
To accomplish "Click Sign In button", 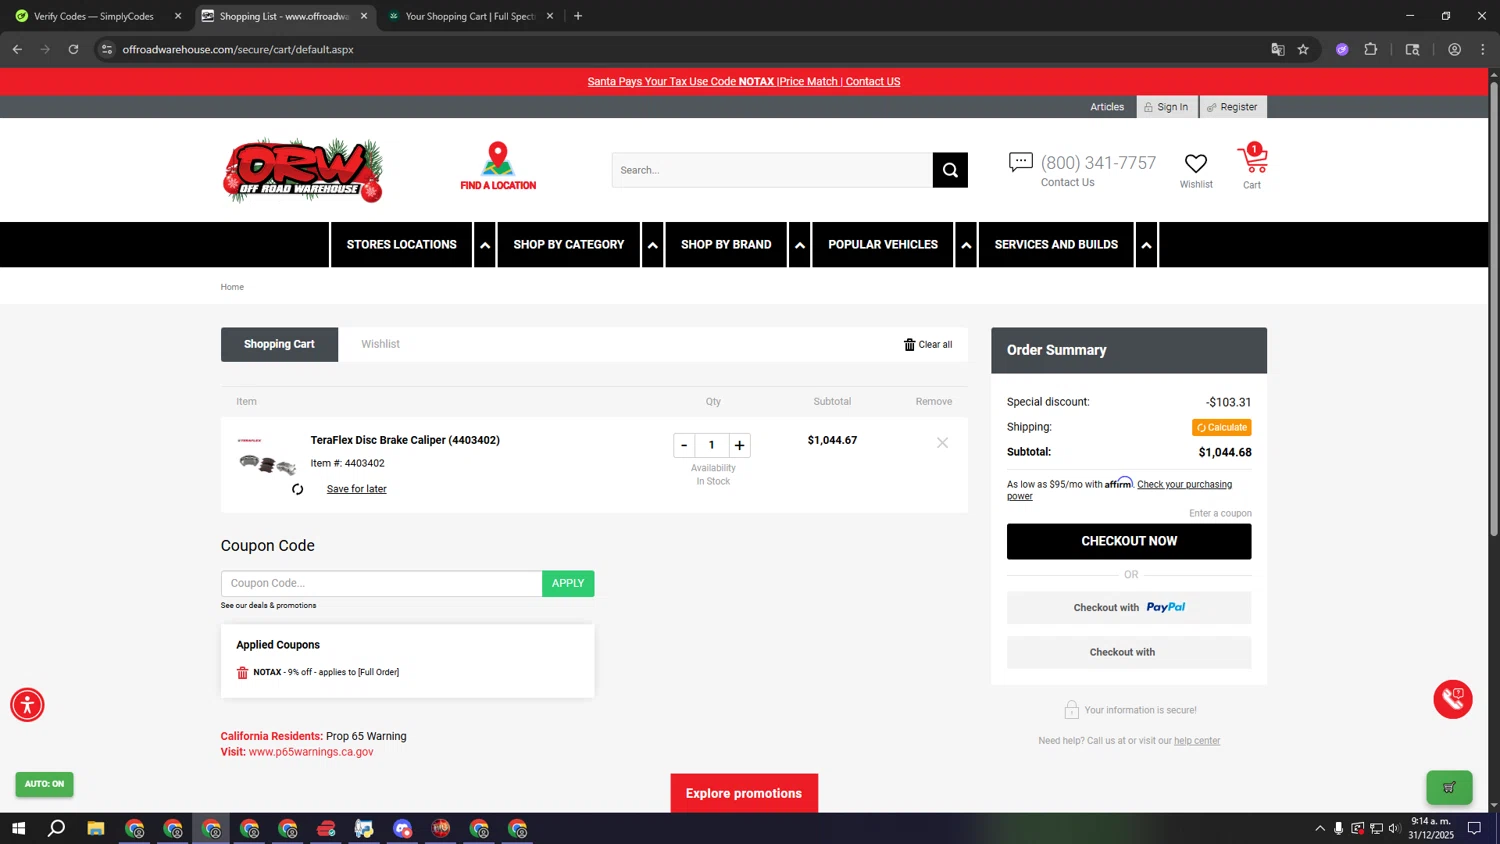I will [1166, 107].
